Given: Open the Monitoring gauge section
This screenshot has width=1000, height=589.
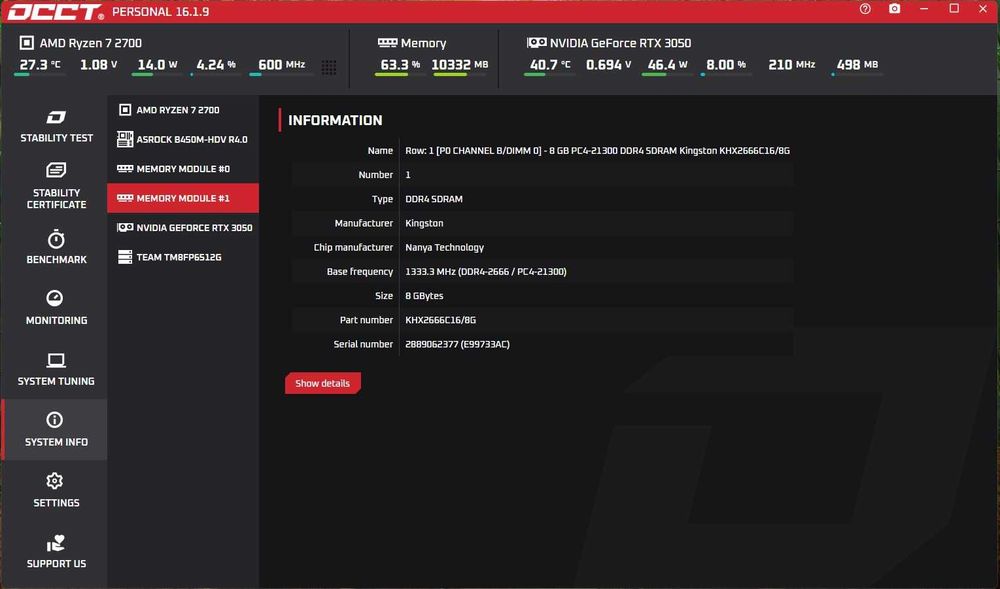Looking at the screenshot, I should click(56, 308).
